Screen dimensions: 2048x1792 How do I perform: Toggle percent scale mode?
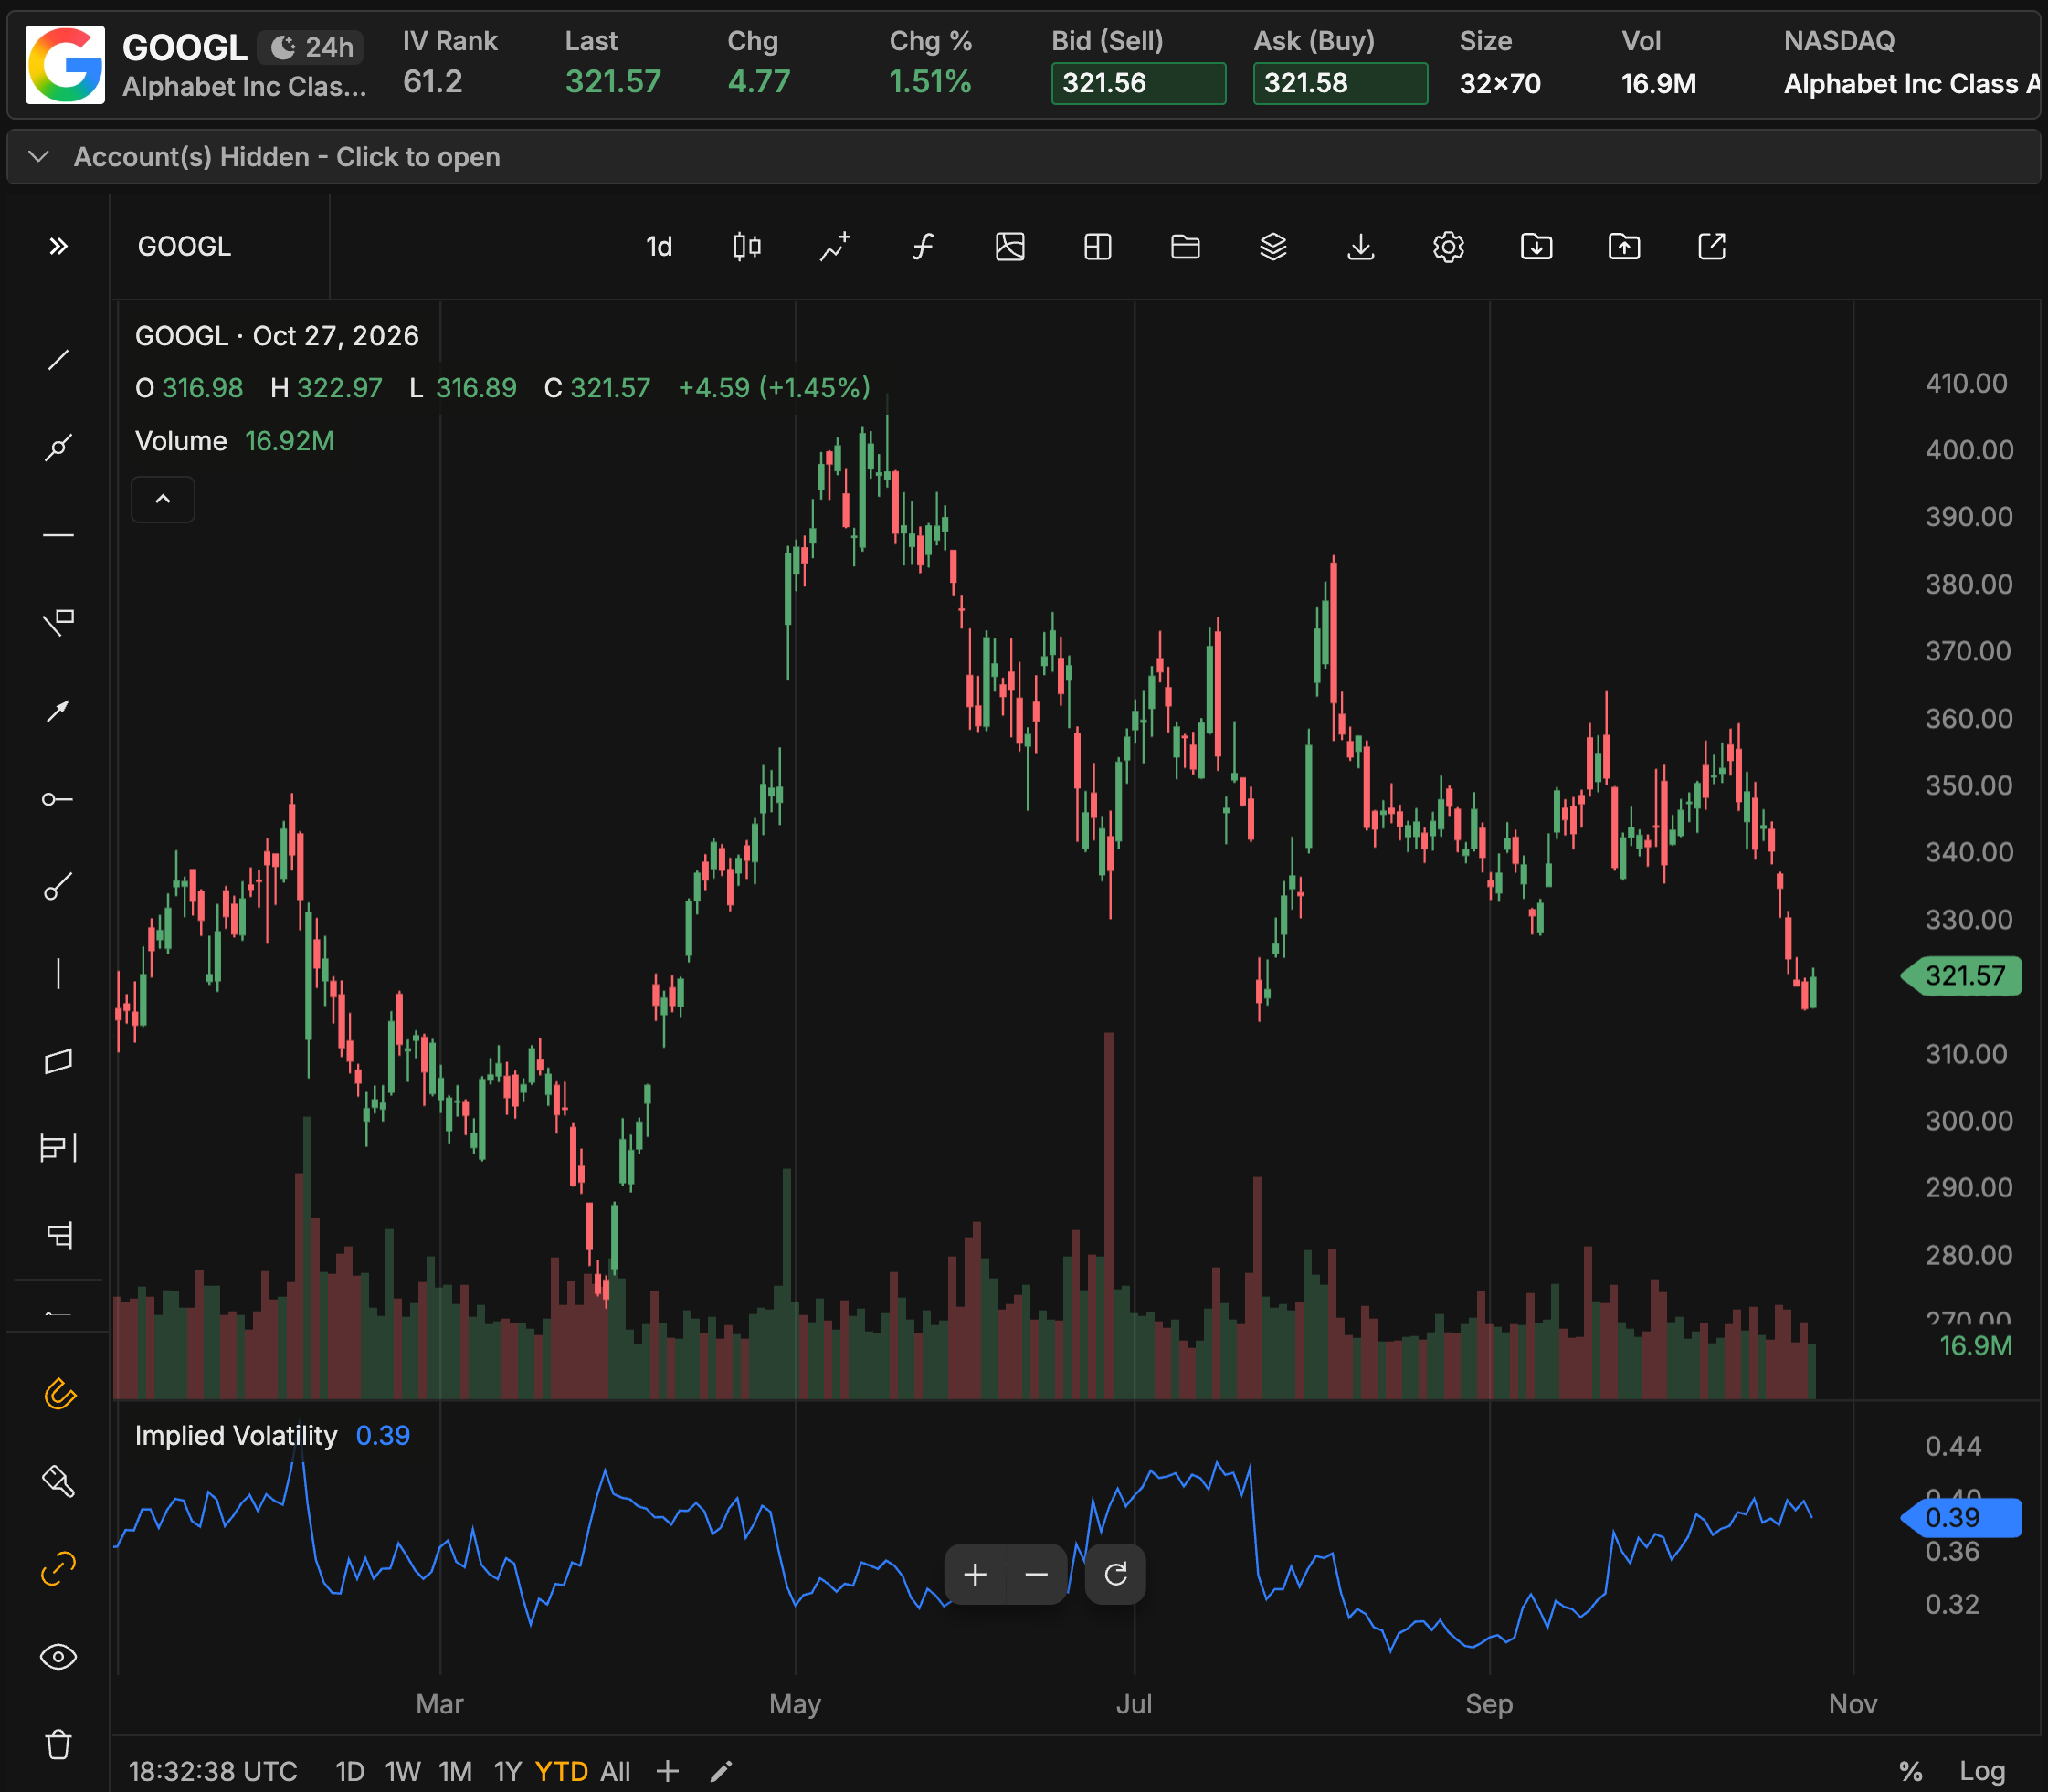point(1911,1771)
